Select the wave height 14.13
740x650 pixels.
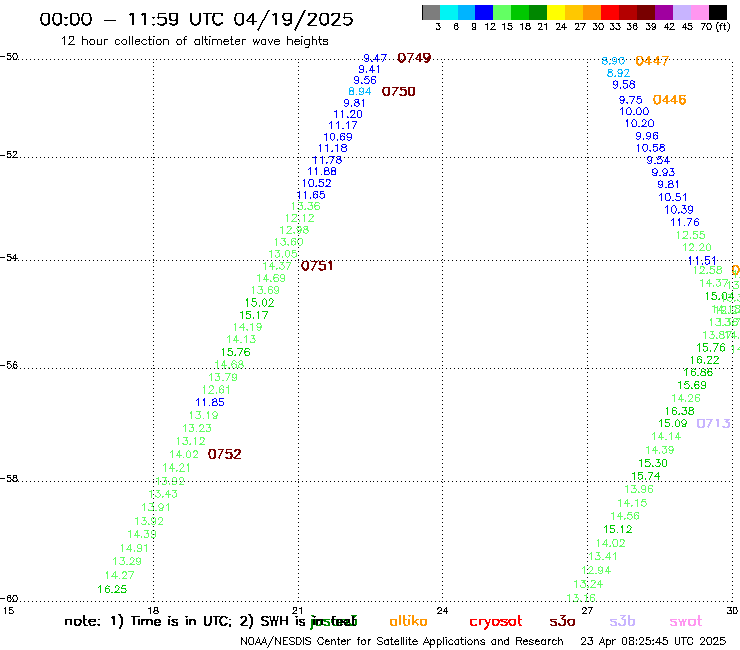pos(241,339)
